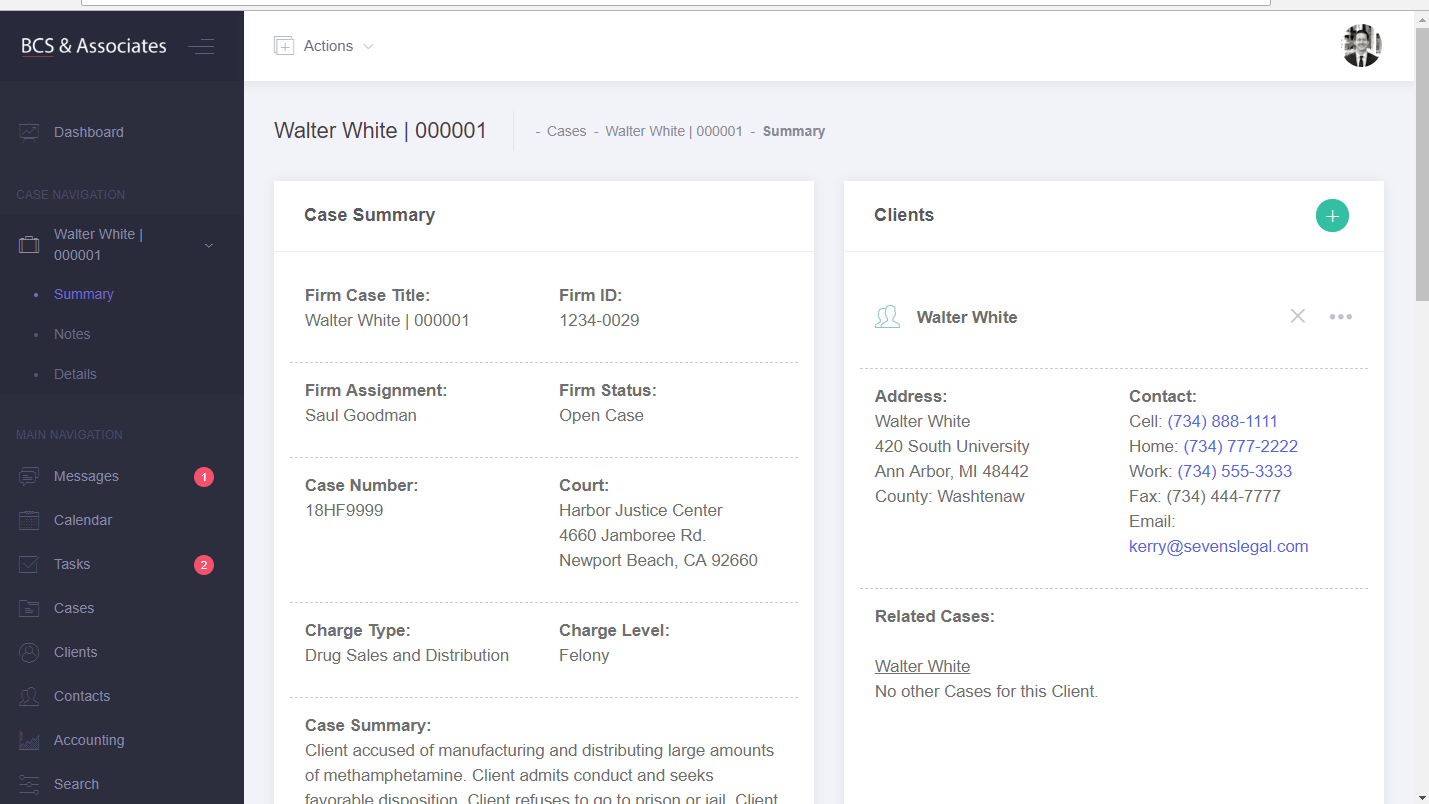Open Clients via its person icon
Viewport: 1429px width, 804px height.
coord(29,653)
